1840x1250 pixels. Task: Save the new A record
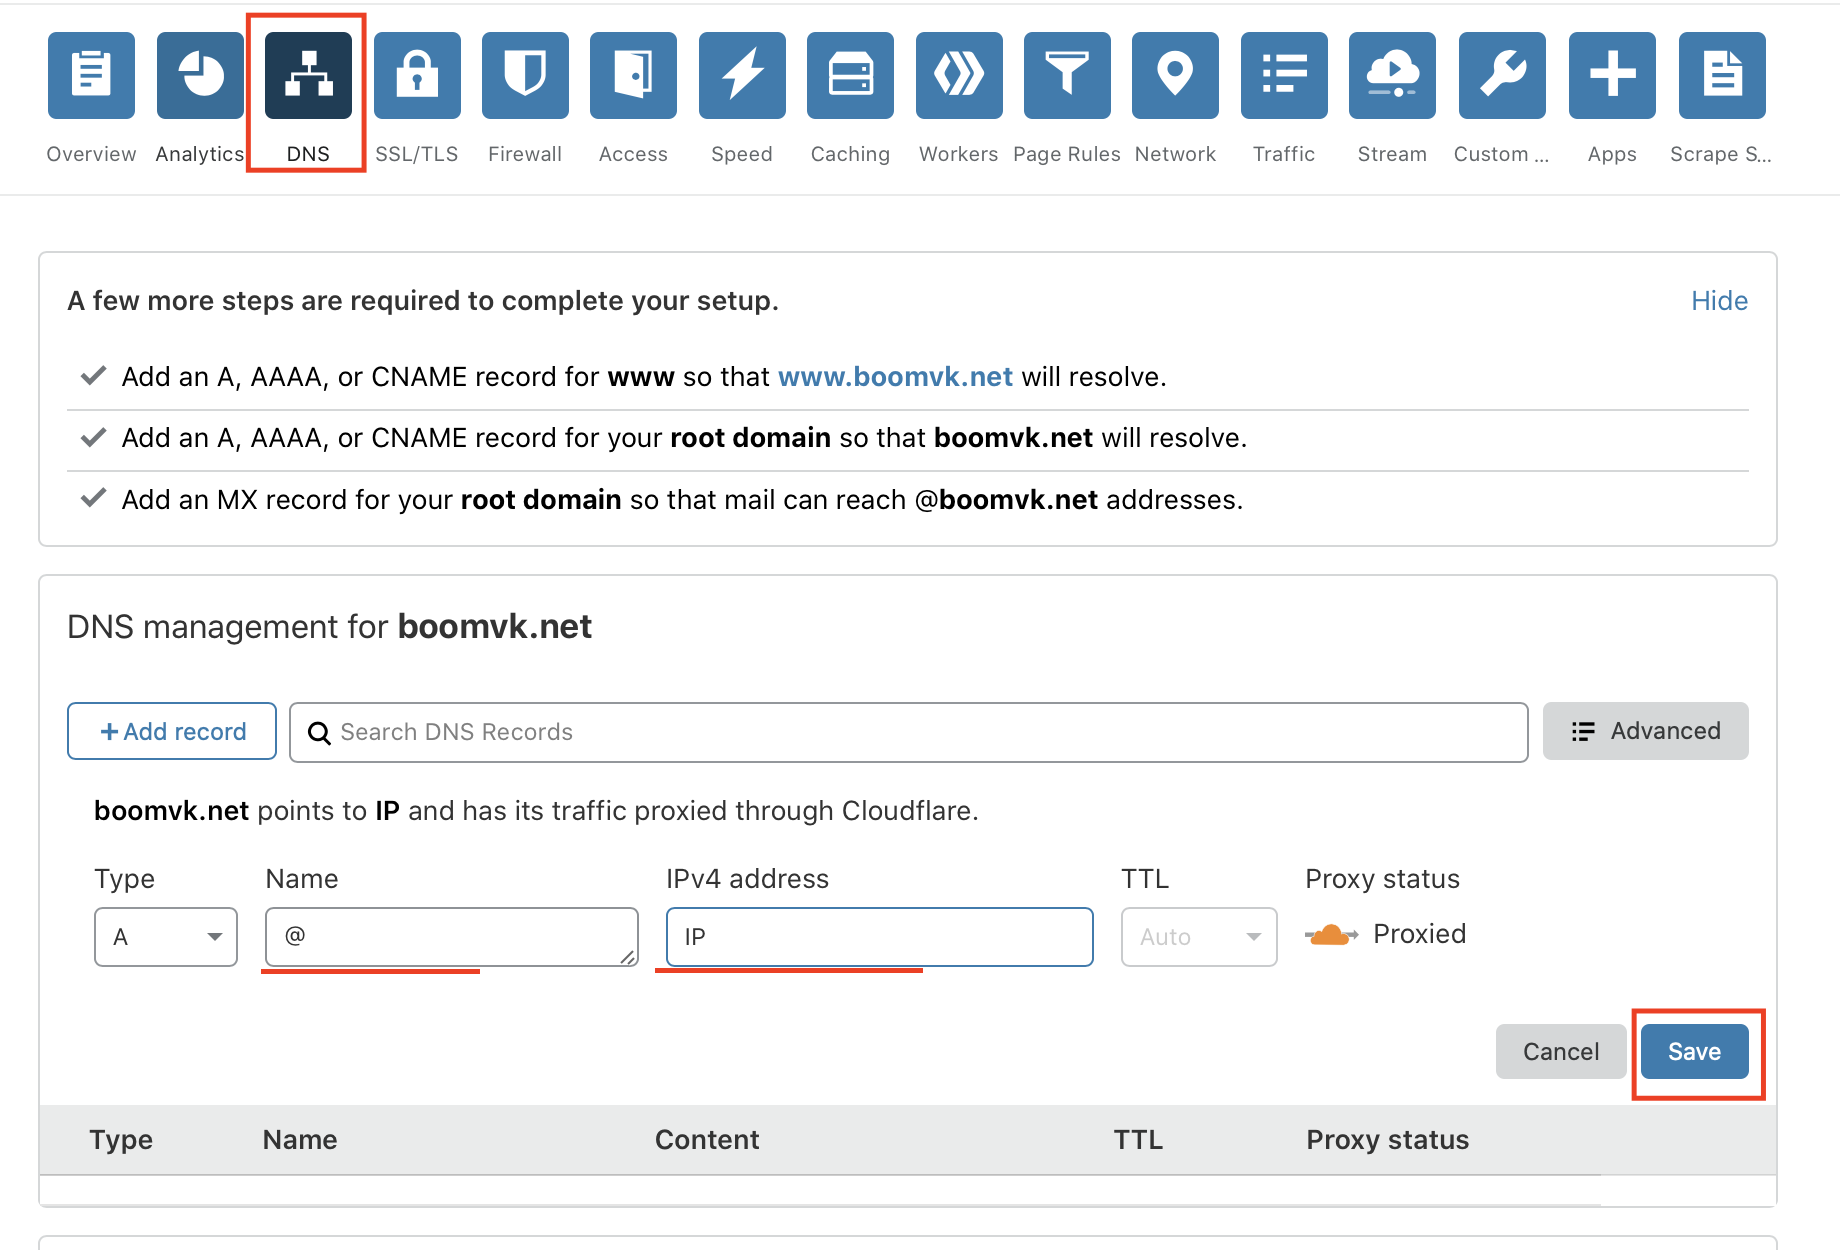(x=1694, y=1051)
